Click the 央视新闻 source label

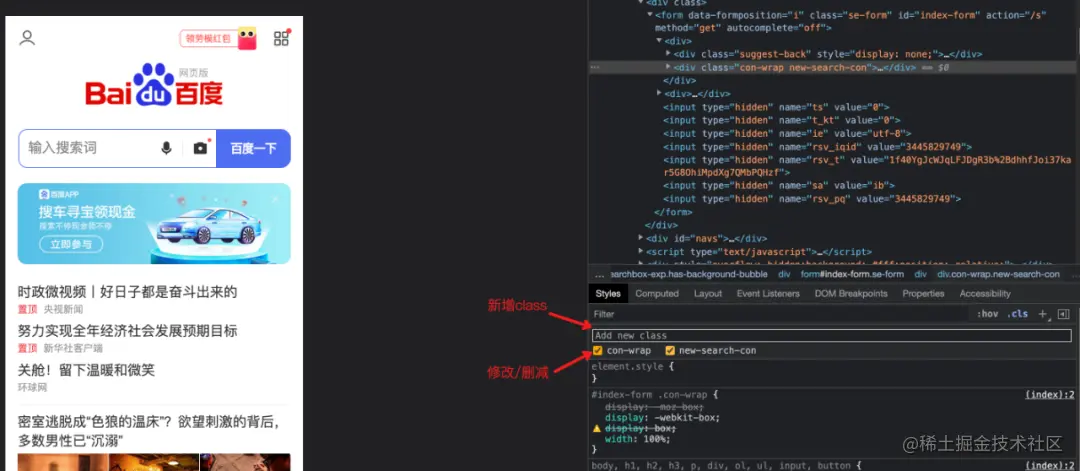click(63, 309)
